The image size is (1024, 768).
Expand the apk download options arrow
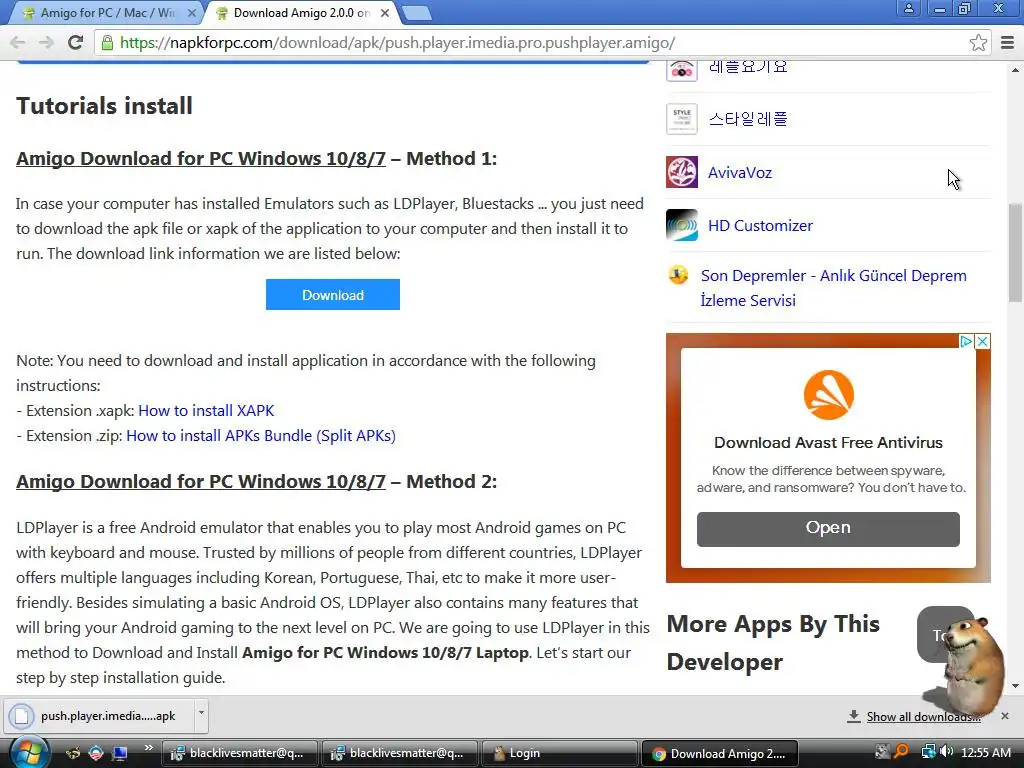coord(201,714)
